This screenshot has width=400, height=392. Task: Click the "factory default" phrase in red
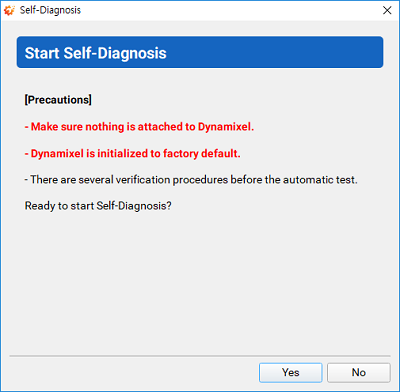(202, 153)
